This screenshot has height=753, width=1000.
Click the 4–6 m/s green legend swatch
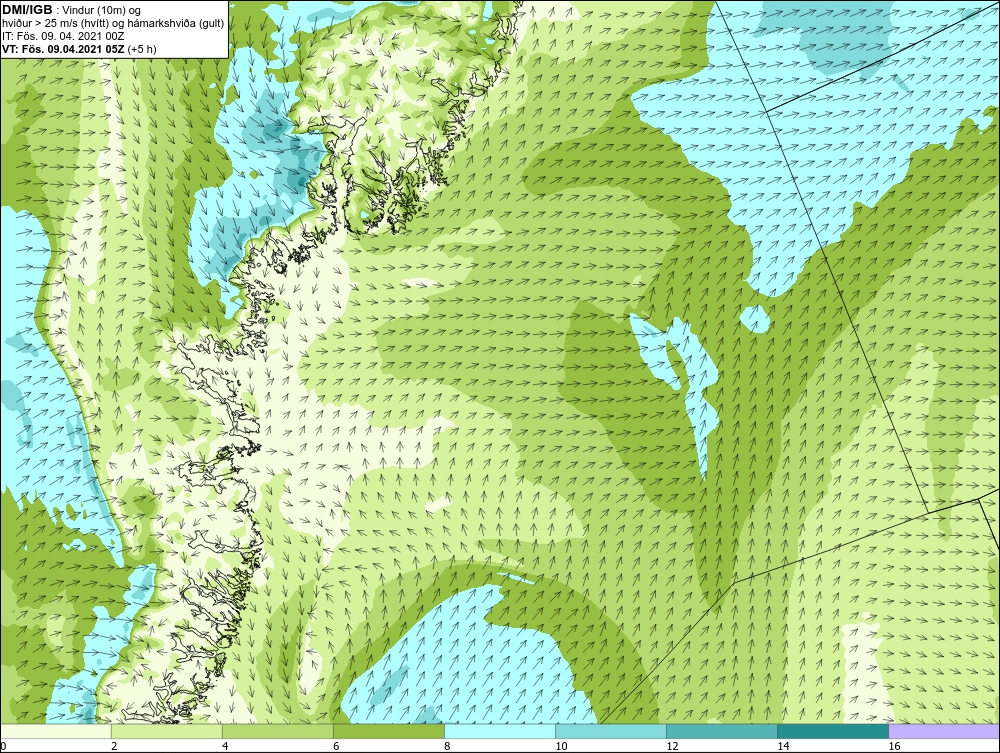coord(277,731)
